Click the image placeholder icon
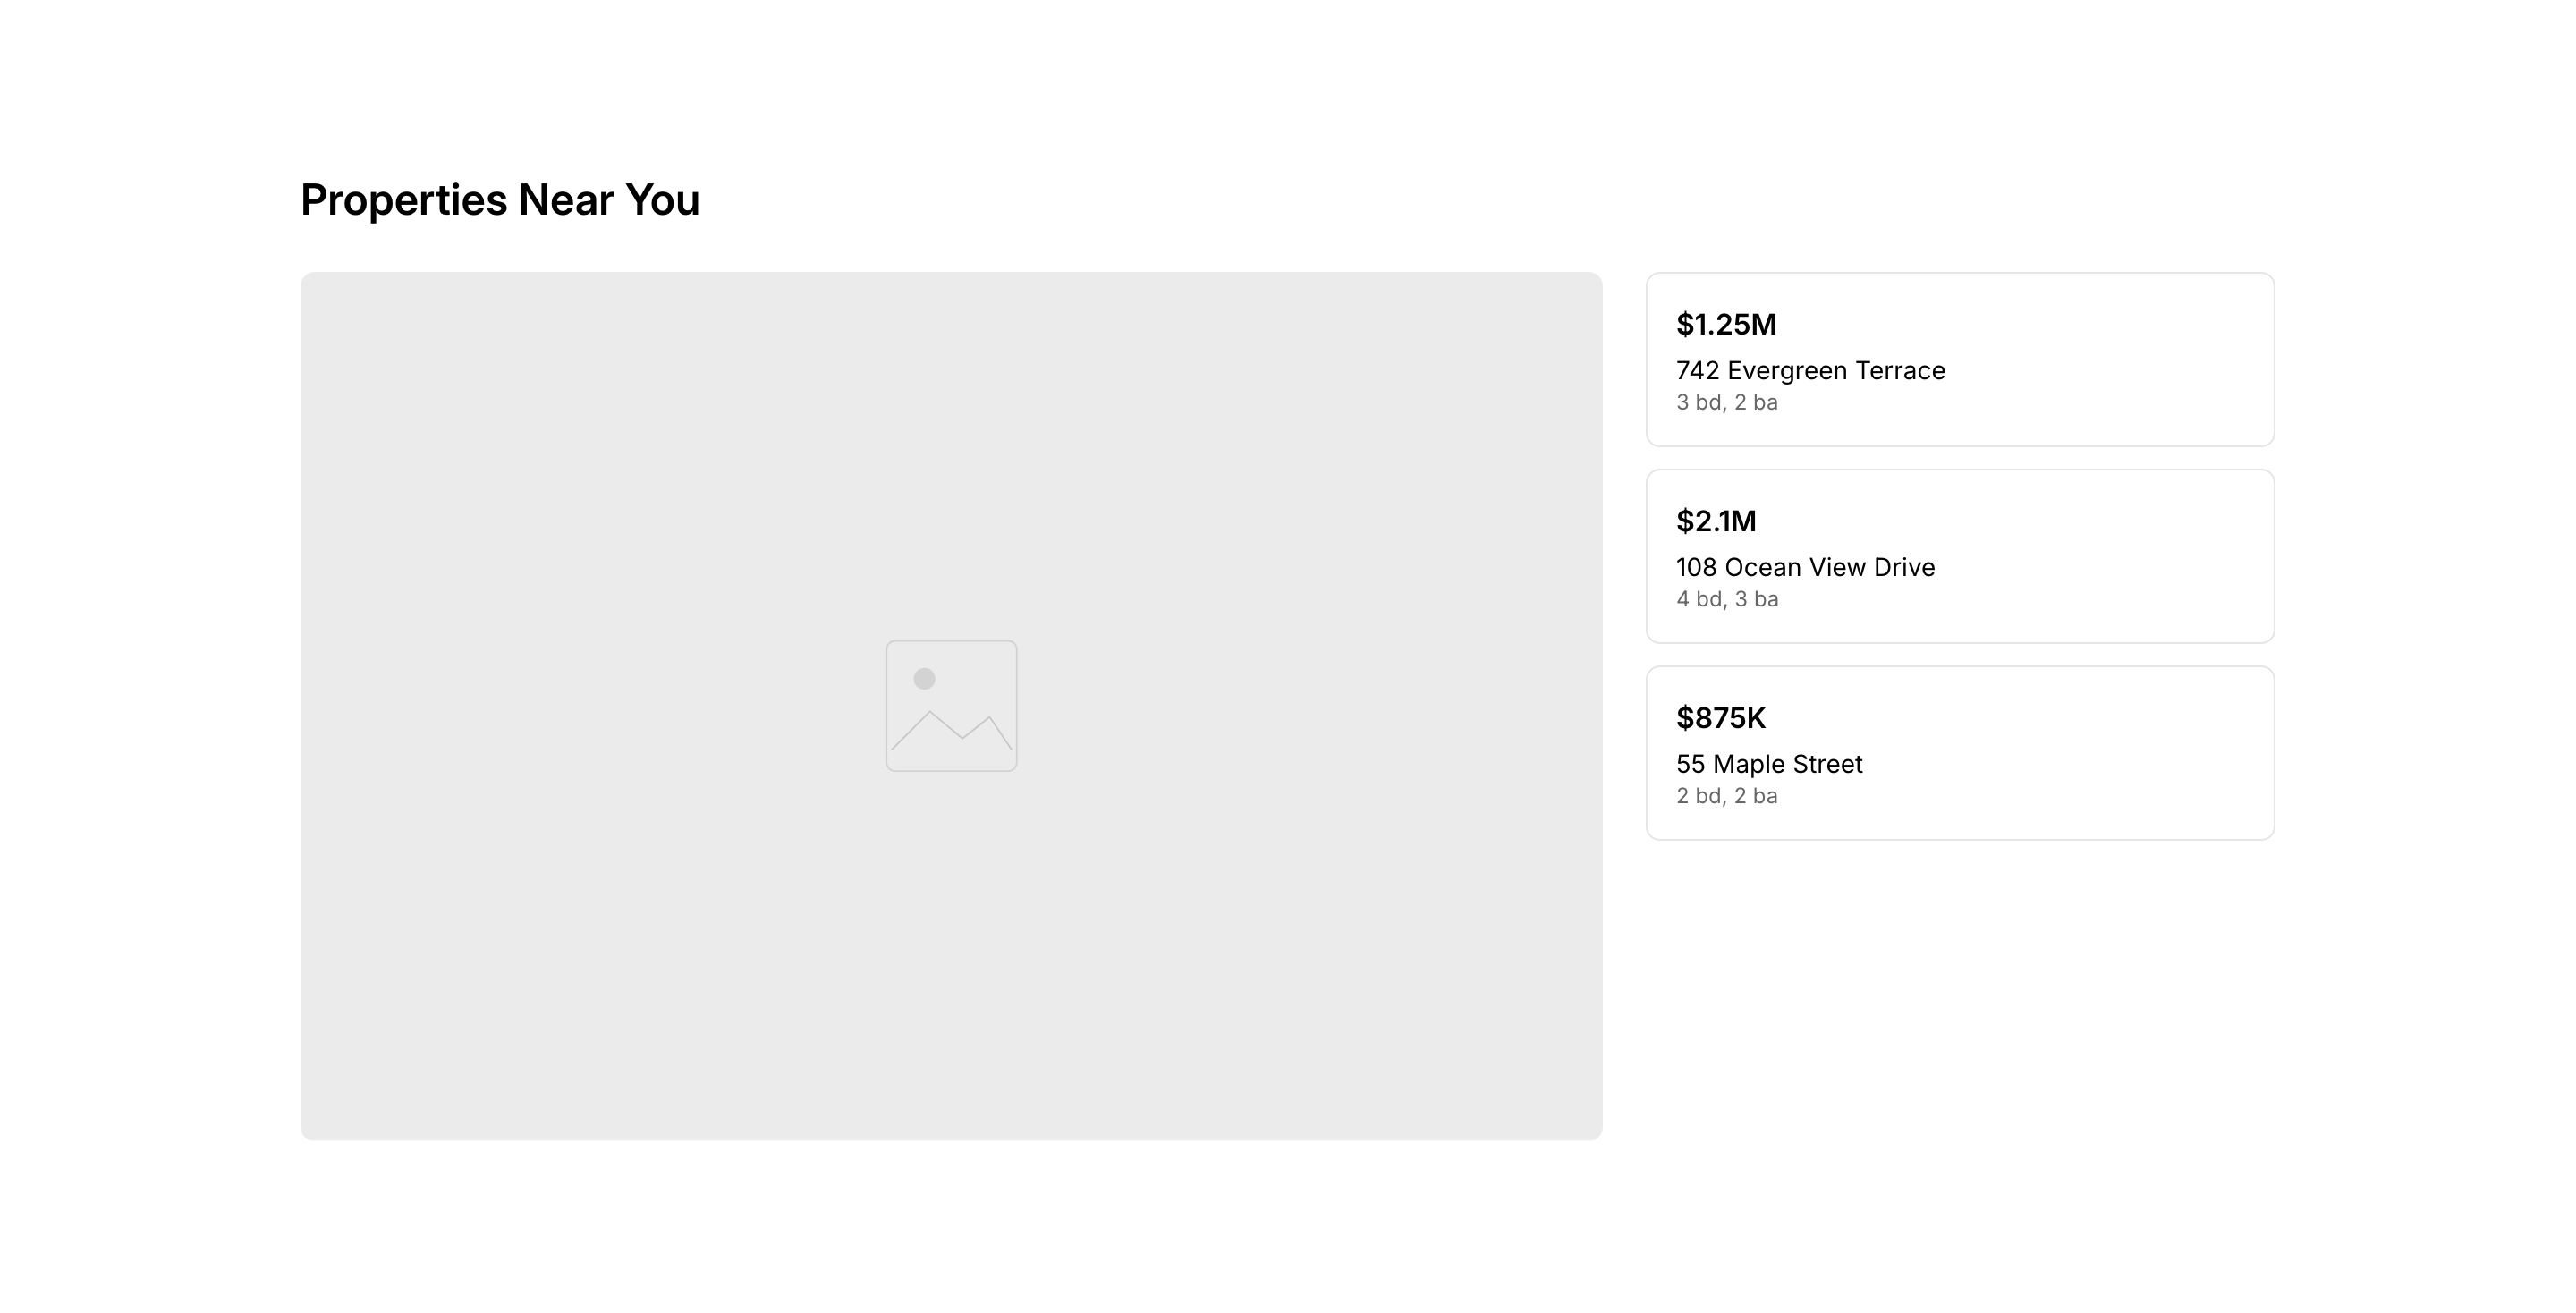This screenshot has height=1313, width=2576. (x=951, y=706)
